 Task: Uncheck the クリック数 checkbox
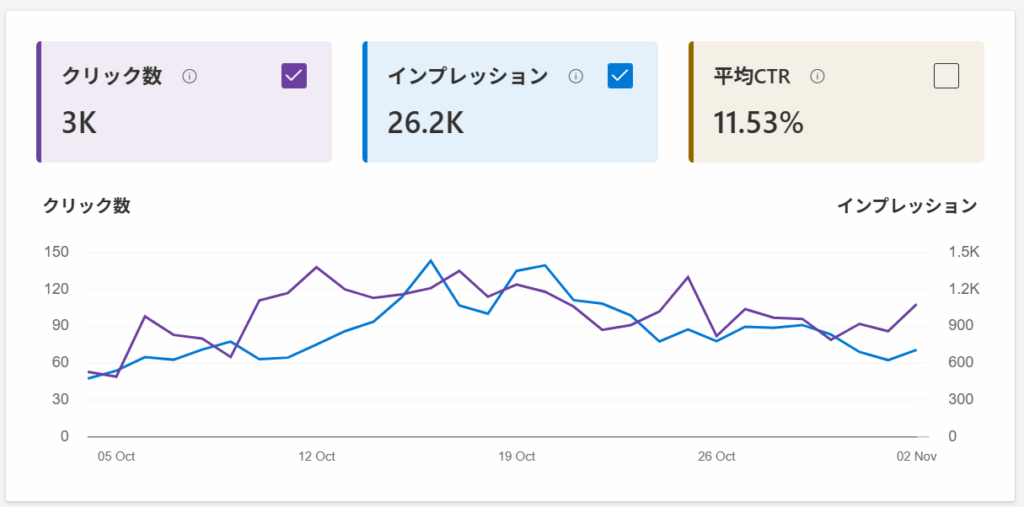[x=294, y=76]
